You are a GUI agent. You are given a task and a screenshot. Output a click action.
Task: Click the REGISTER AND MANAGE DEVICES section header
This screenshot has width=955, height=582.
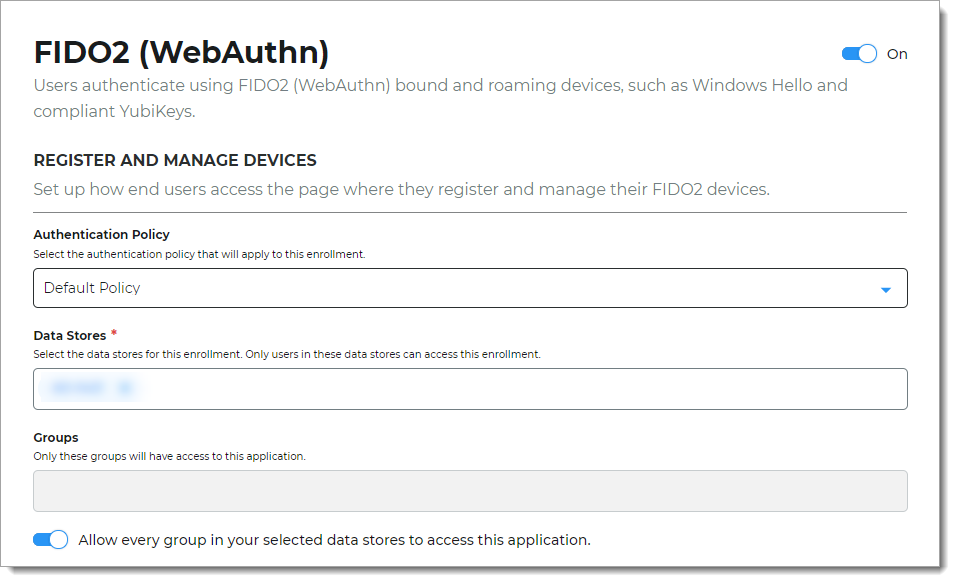[175, 160]
